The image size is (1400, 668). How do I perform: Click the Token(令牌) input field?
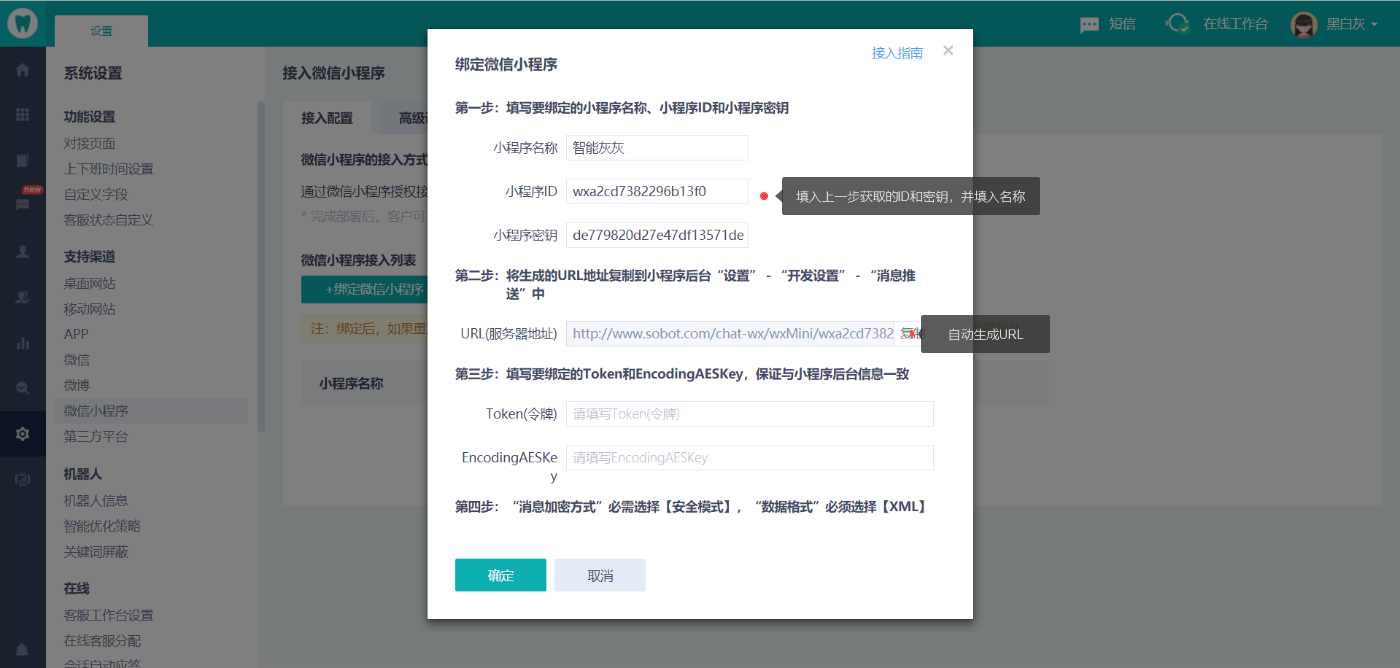(x=749, y=414)
